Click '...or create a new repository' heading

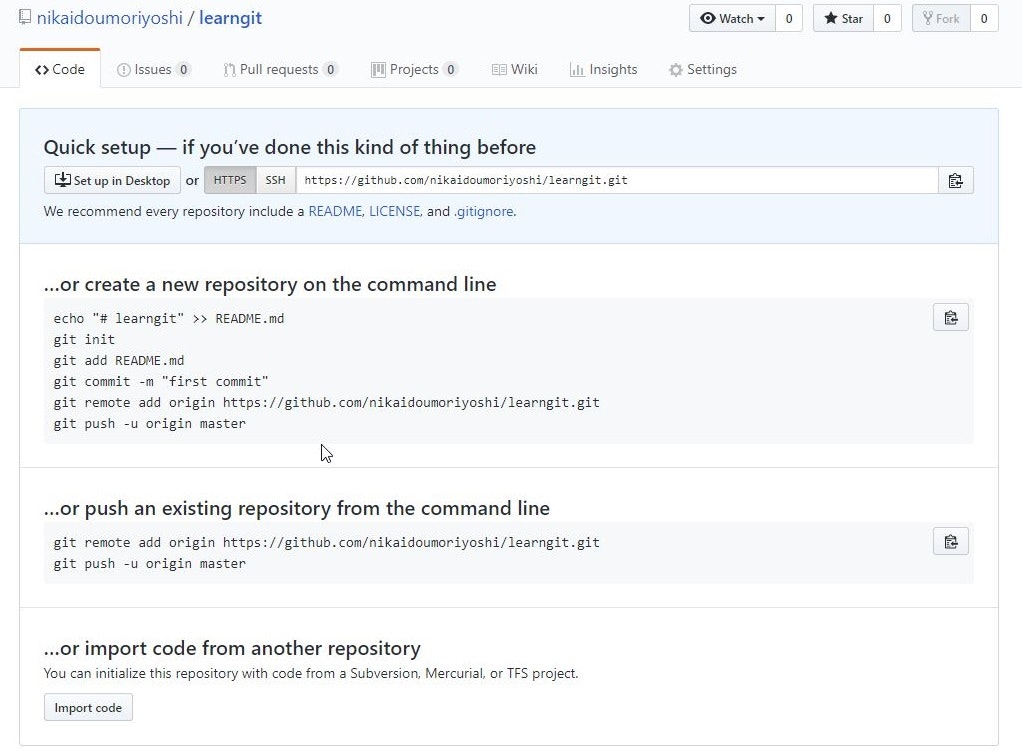pyautogui.click(x=270, y=284)
